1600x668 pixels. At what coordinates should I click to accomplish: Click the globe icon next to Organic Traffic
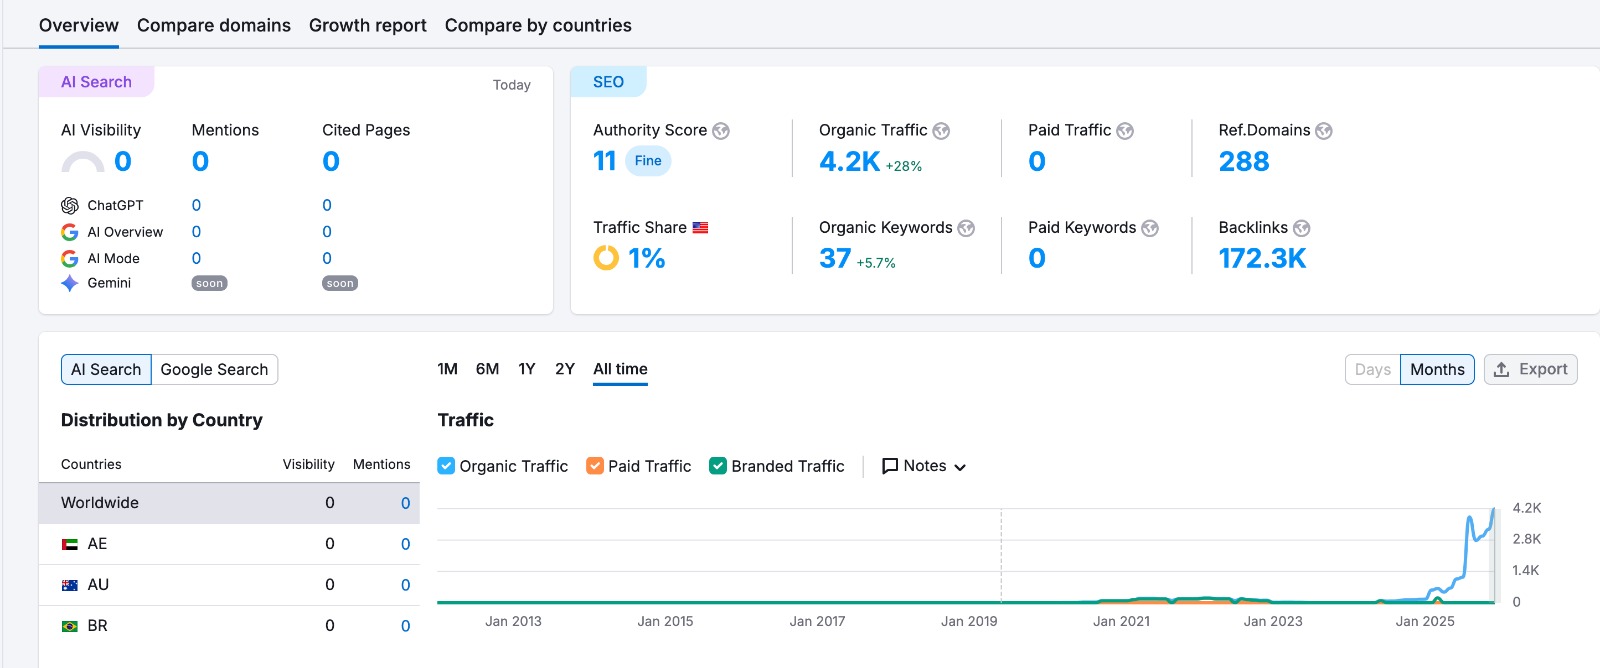pos(941,131)
